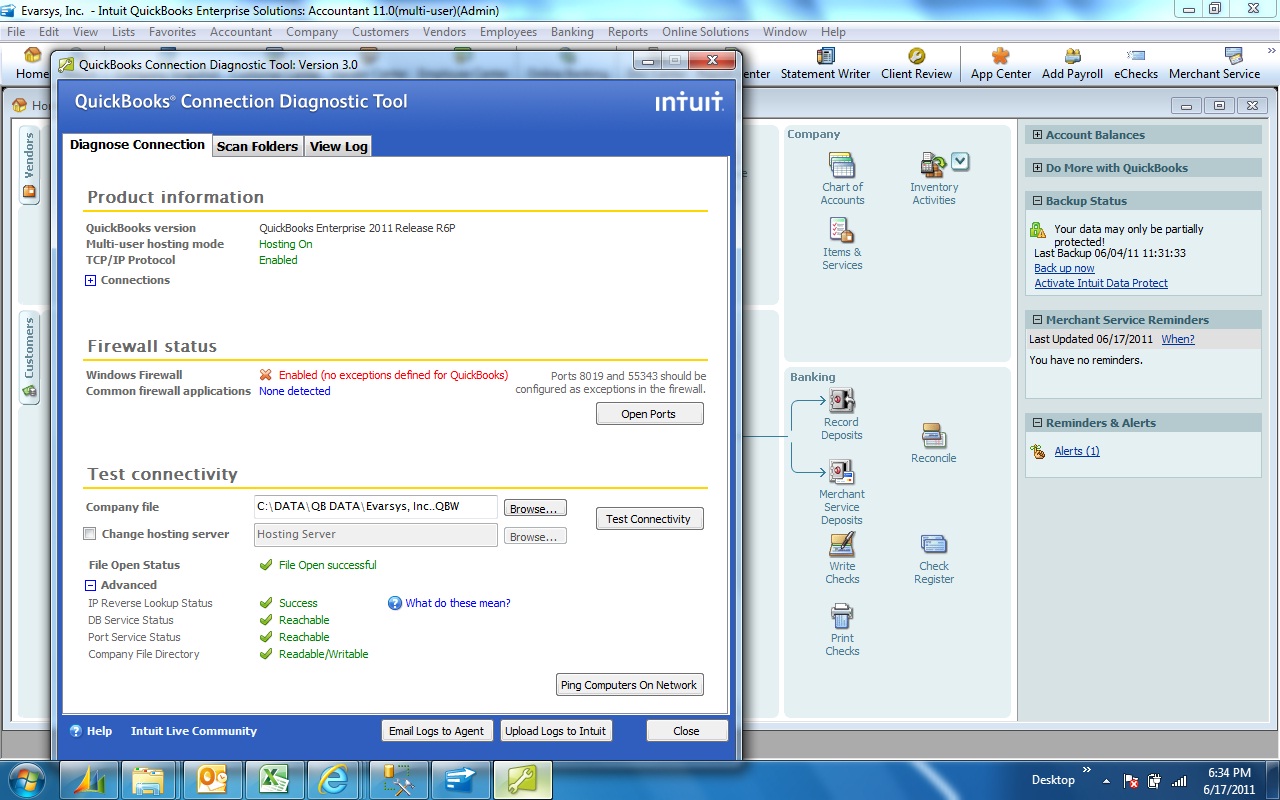
Task: Click the Desktop toolbar on taskbar
Action: tap(1053, 780)
